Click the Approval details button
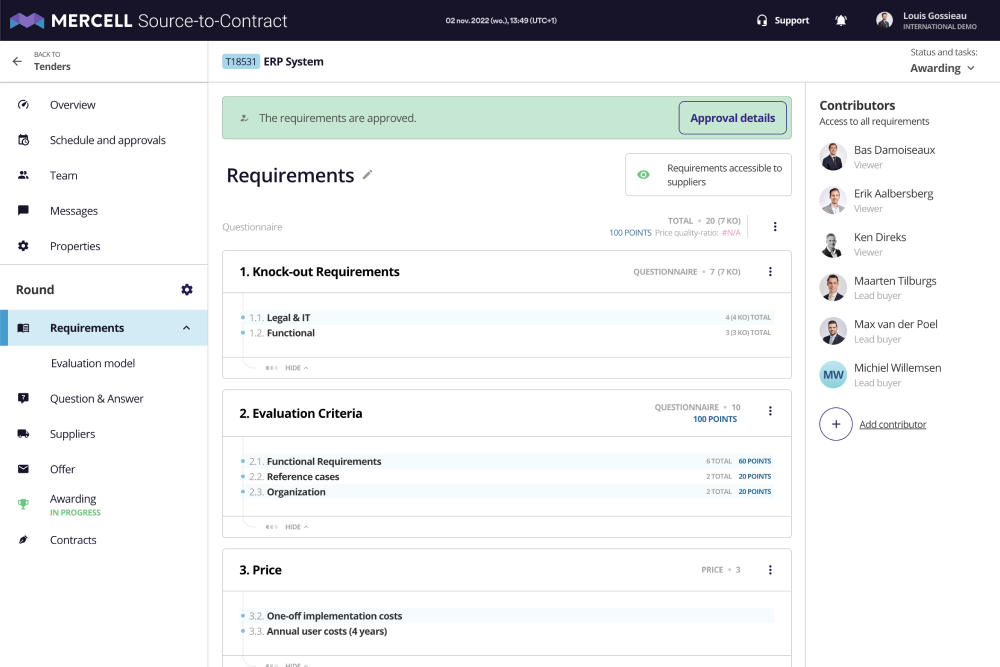1000x667 pixels. click(732, 118)
